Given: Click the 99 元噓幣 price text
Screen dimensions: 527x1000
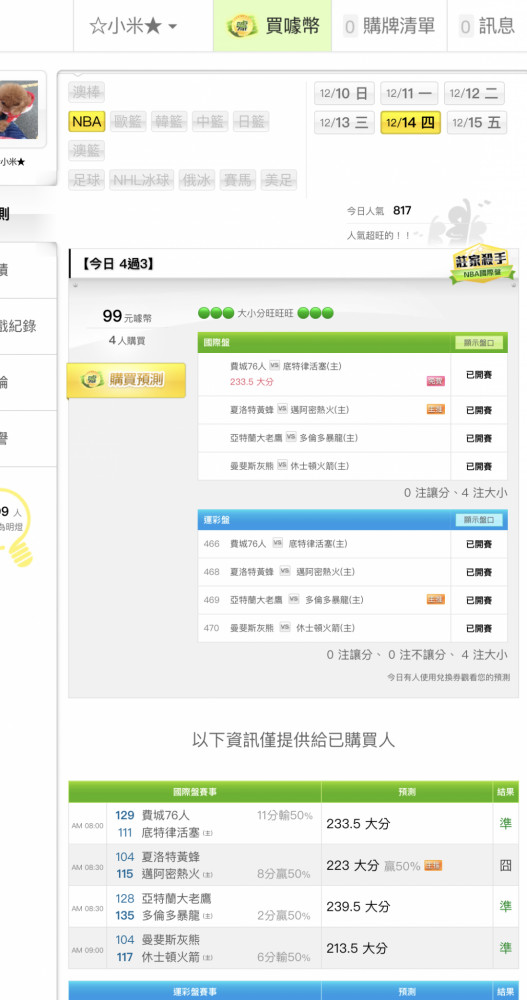Looking at the screenshot, I should tap(127, 316).
